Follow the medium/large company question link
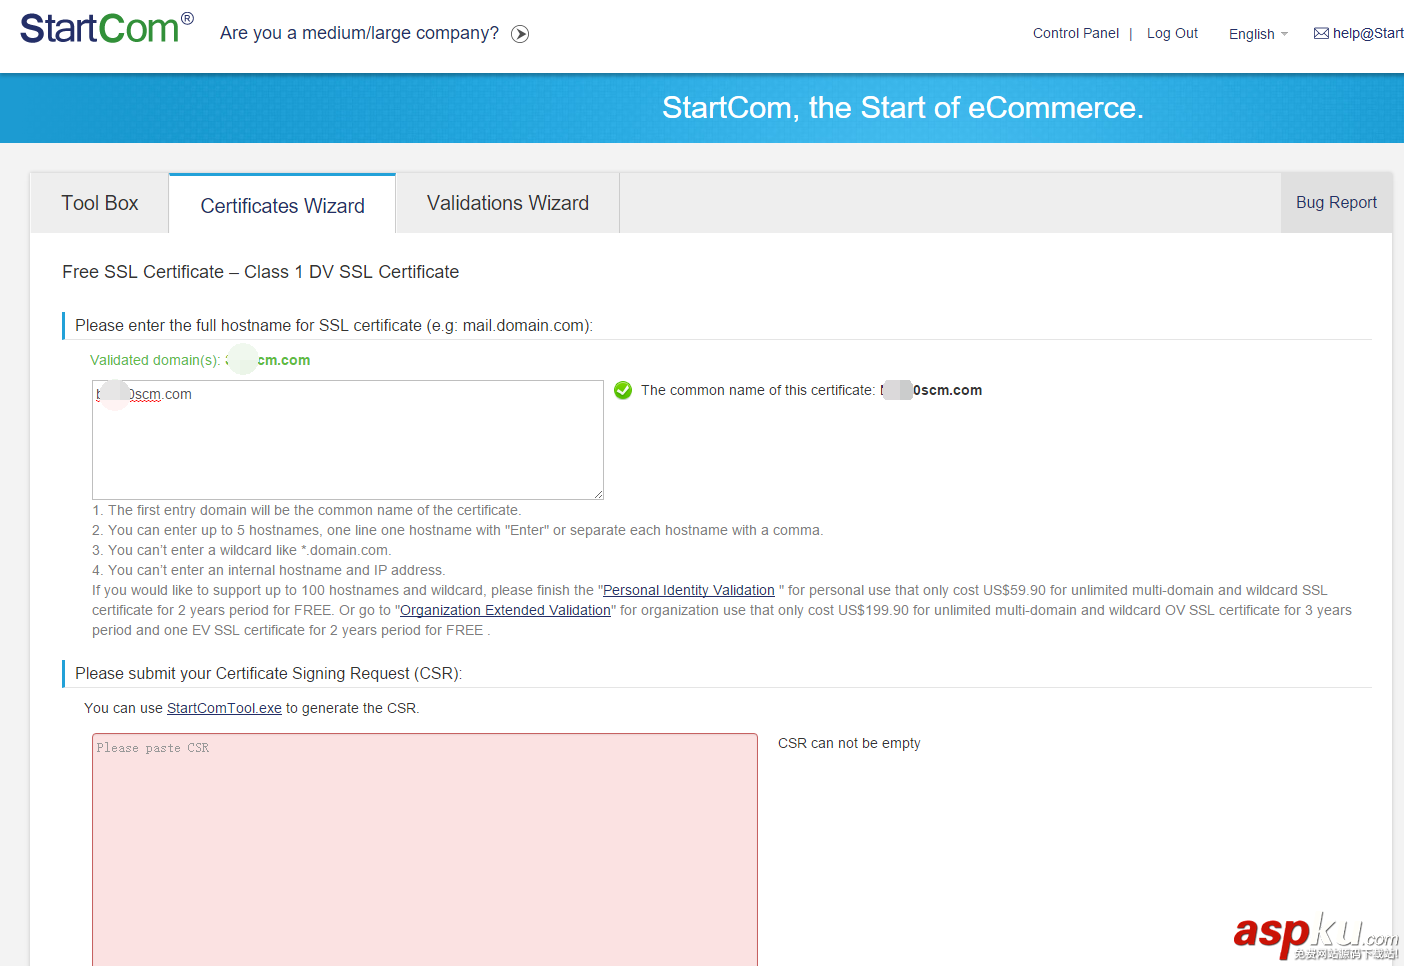Image resolution: width=1404 pixels, height=966 pixels. click(x=359, y=33)
